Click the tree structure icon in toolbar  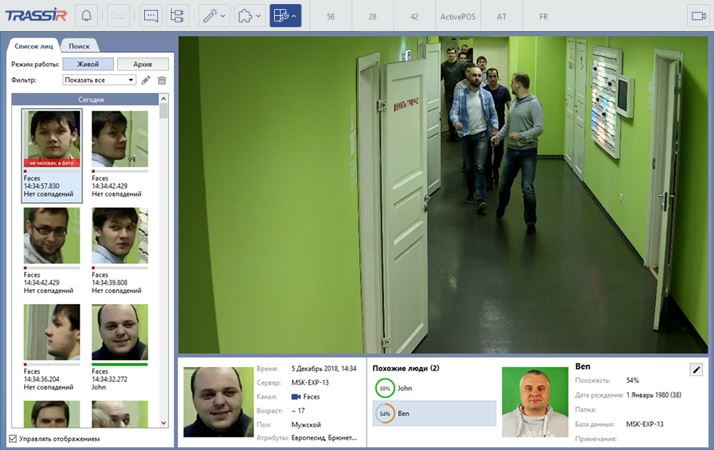click(178, 16)
